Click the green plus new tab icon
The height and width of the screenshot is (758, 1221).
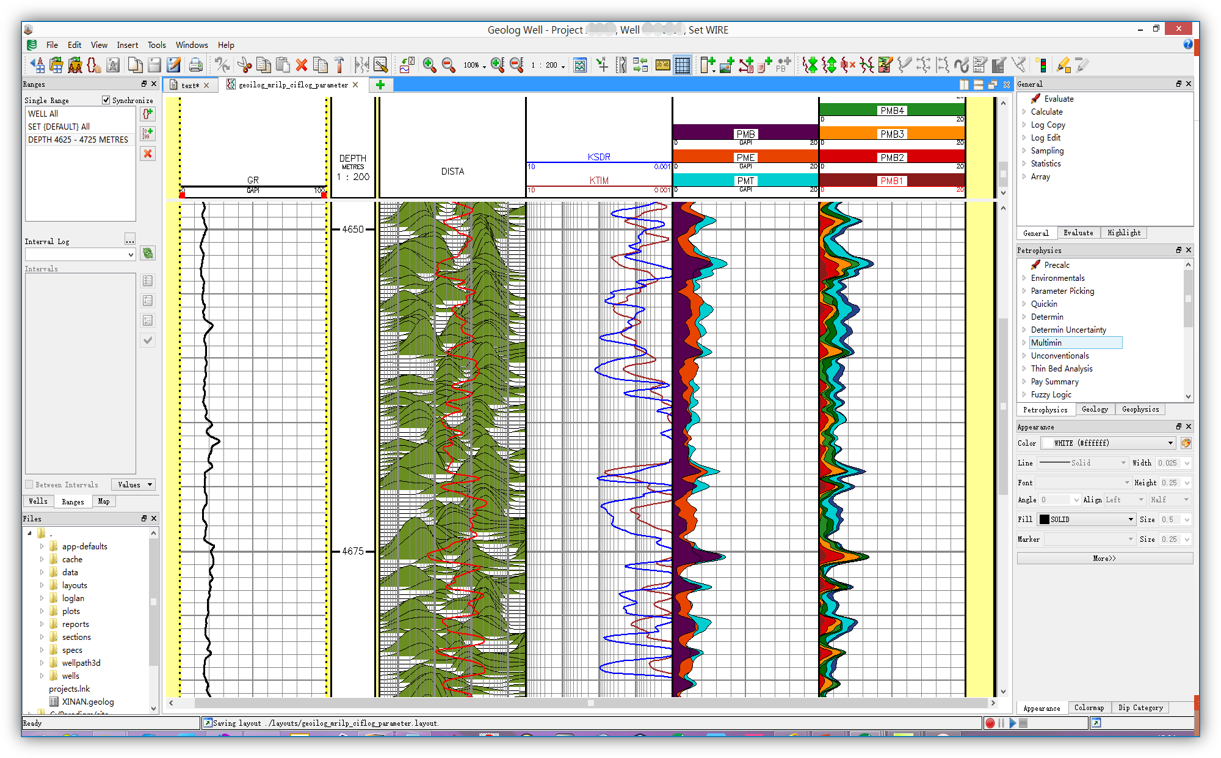(380, 85)
